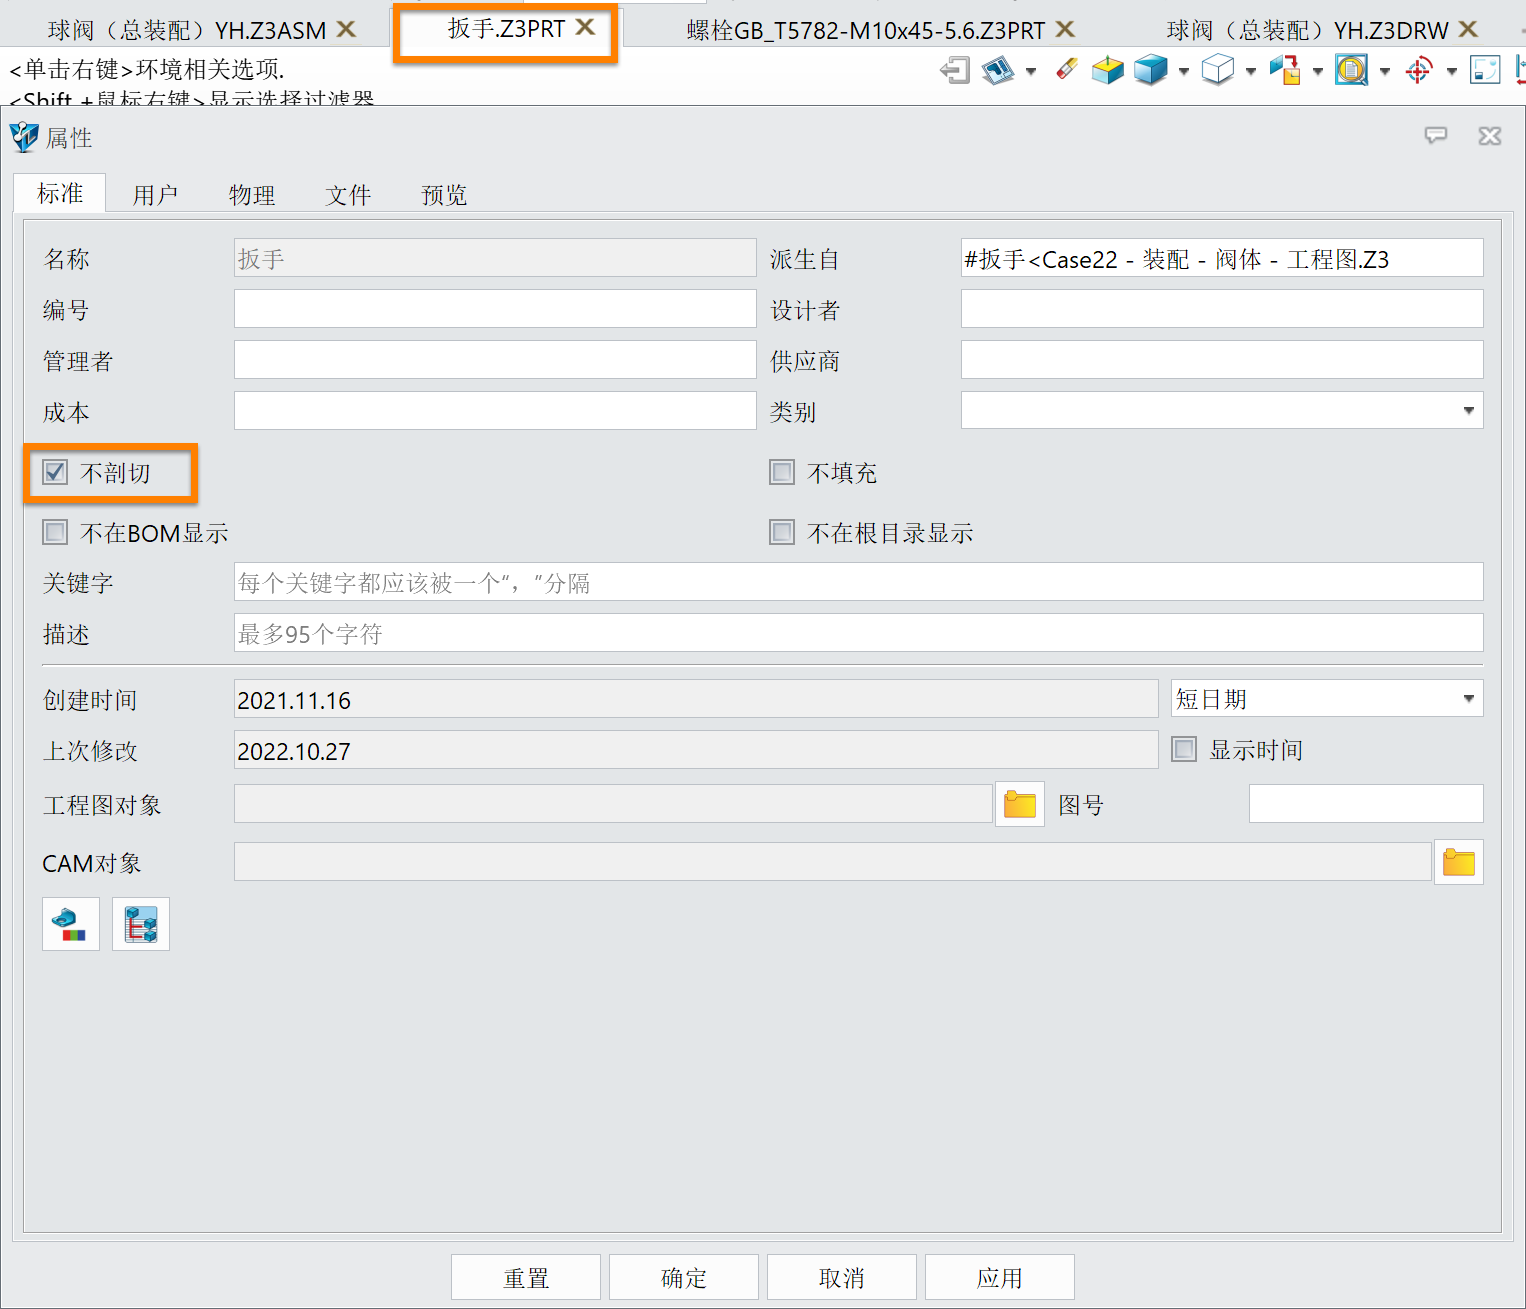The image size is (1526, 1309).
Task: Check the 不在BOM显示 option
Action: pyautogui.click(x=55, y=532)
